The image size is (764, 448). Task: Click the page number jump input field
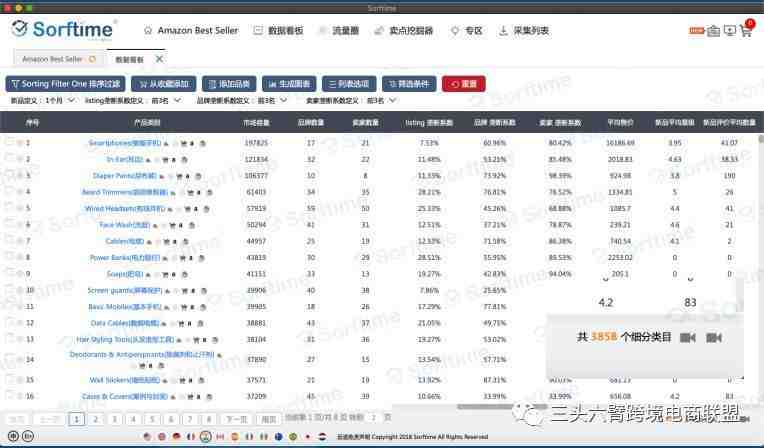373,418
